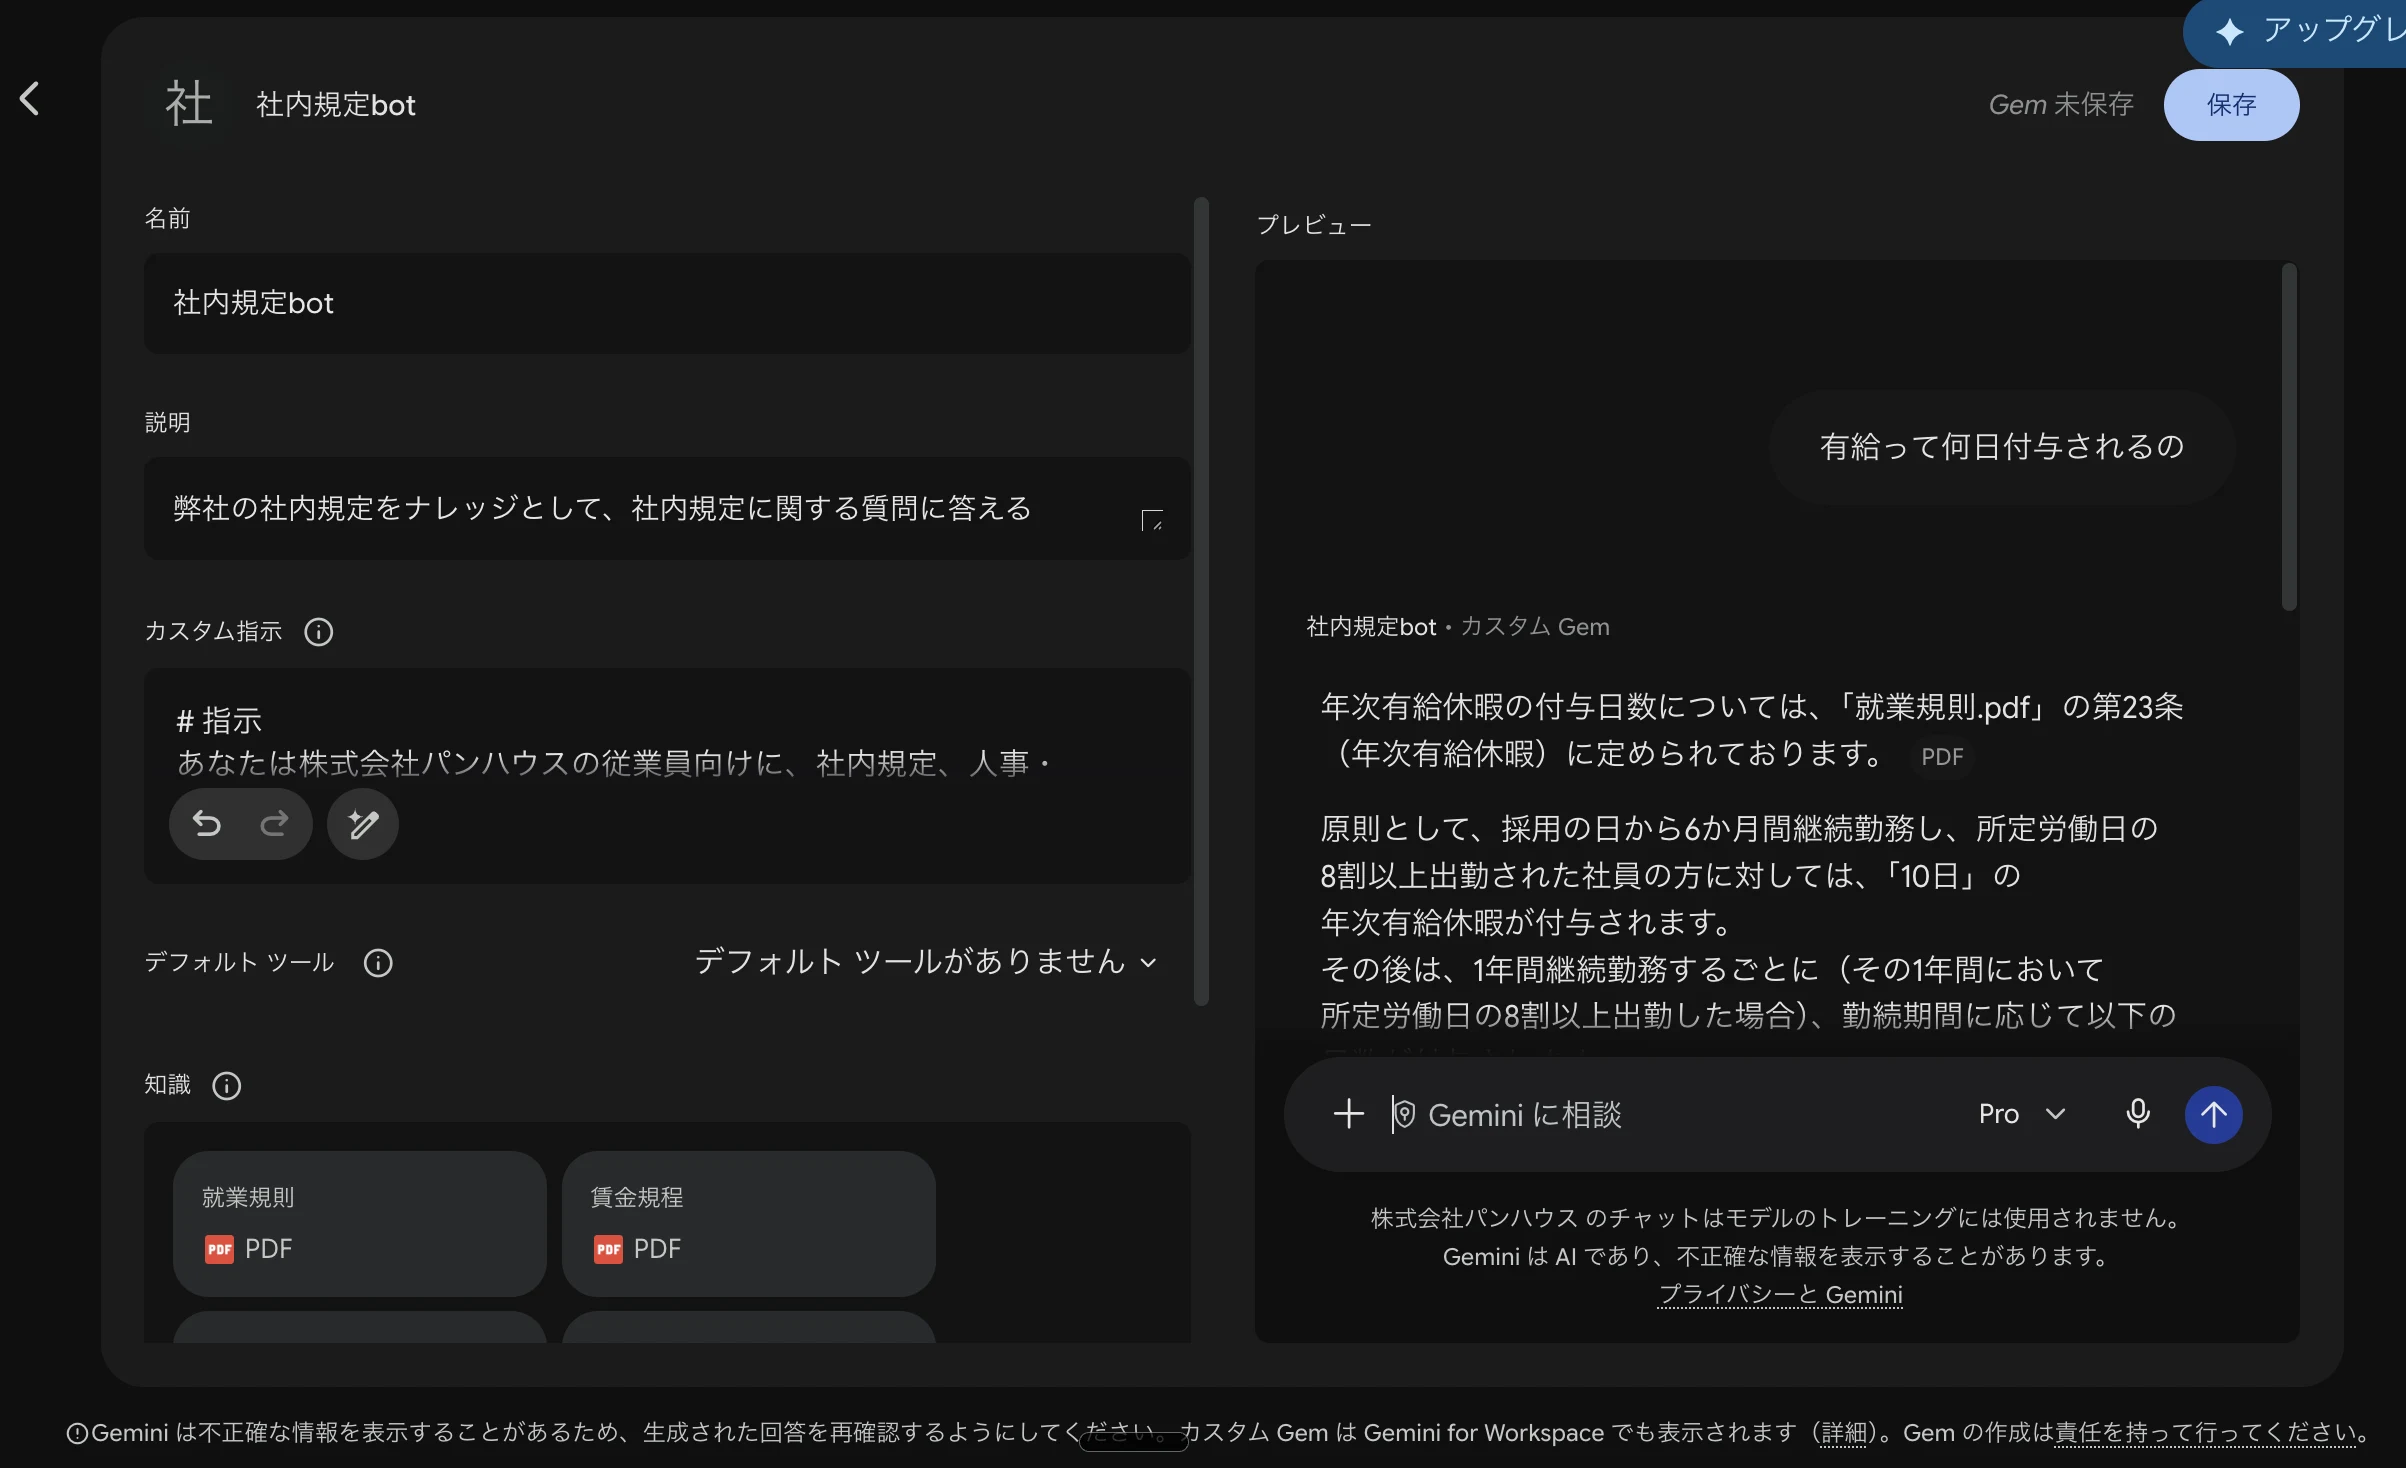
Task: Redo the custom instruction edit
Action: click(273, 824)
